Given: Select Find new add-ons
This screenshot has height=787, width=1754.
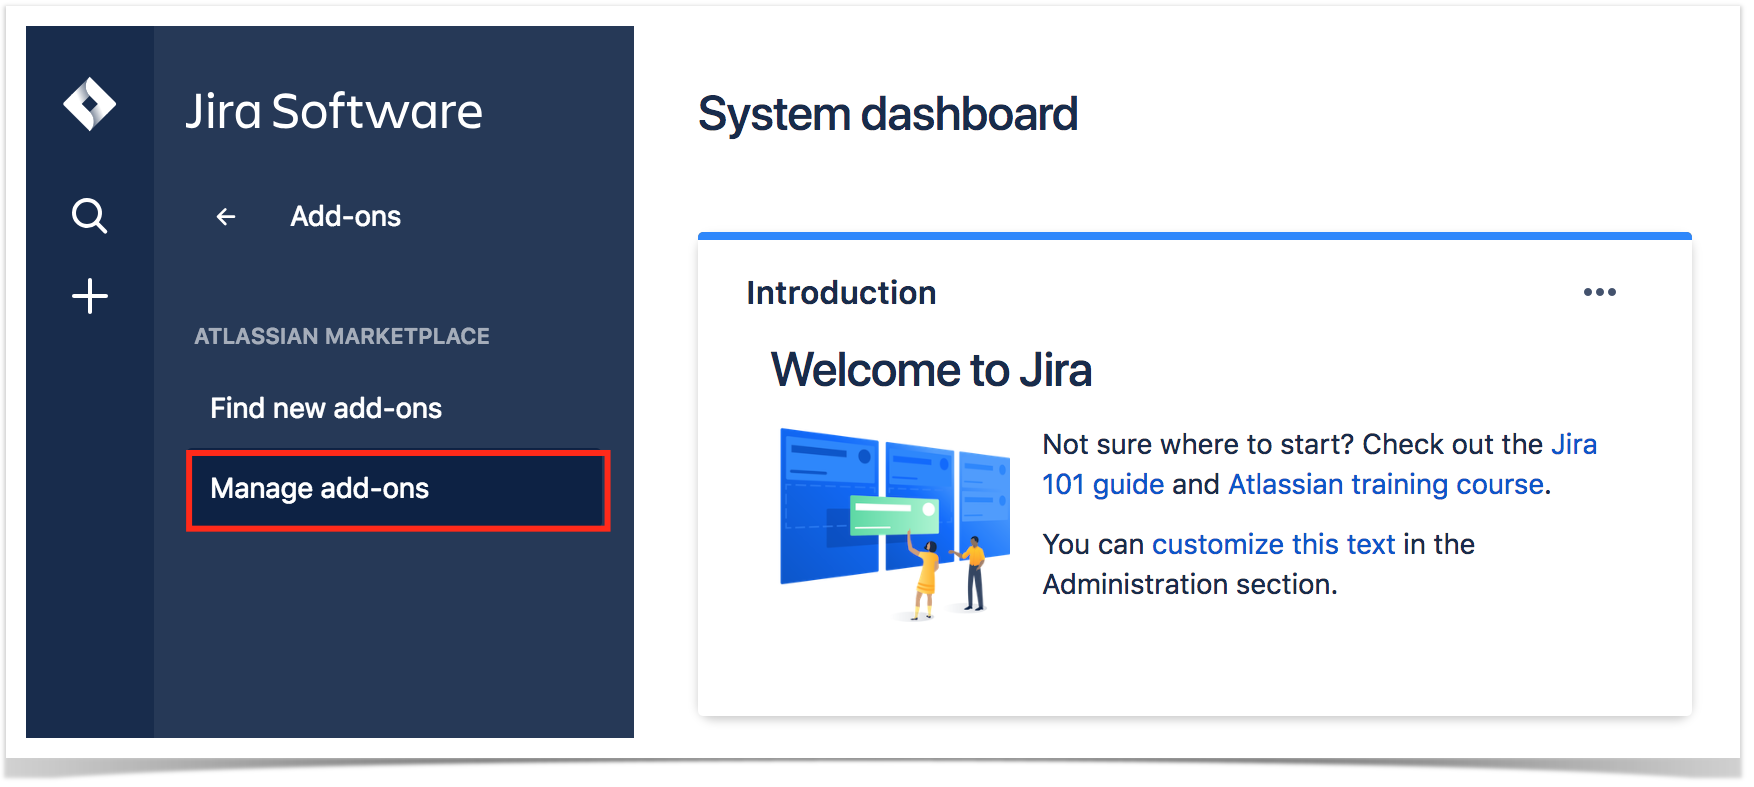Looking at the screenshot, I should point(326,408).
